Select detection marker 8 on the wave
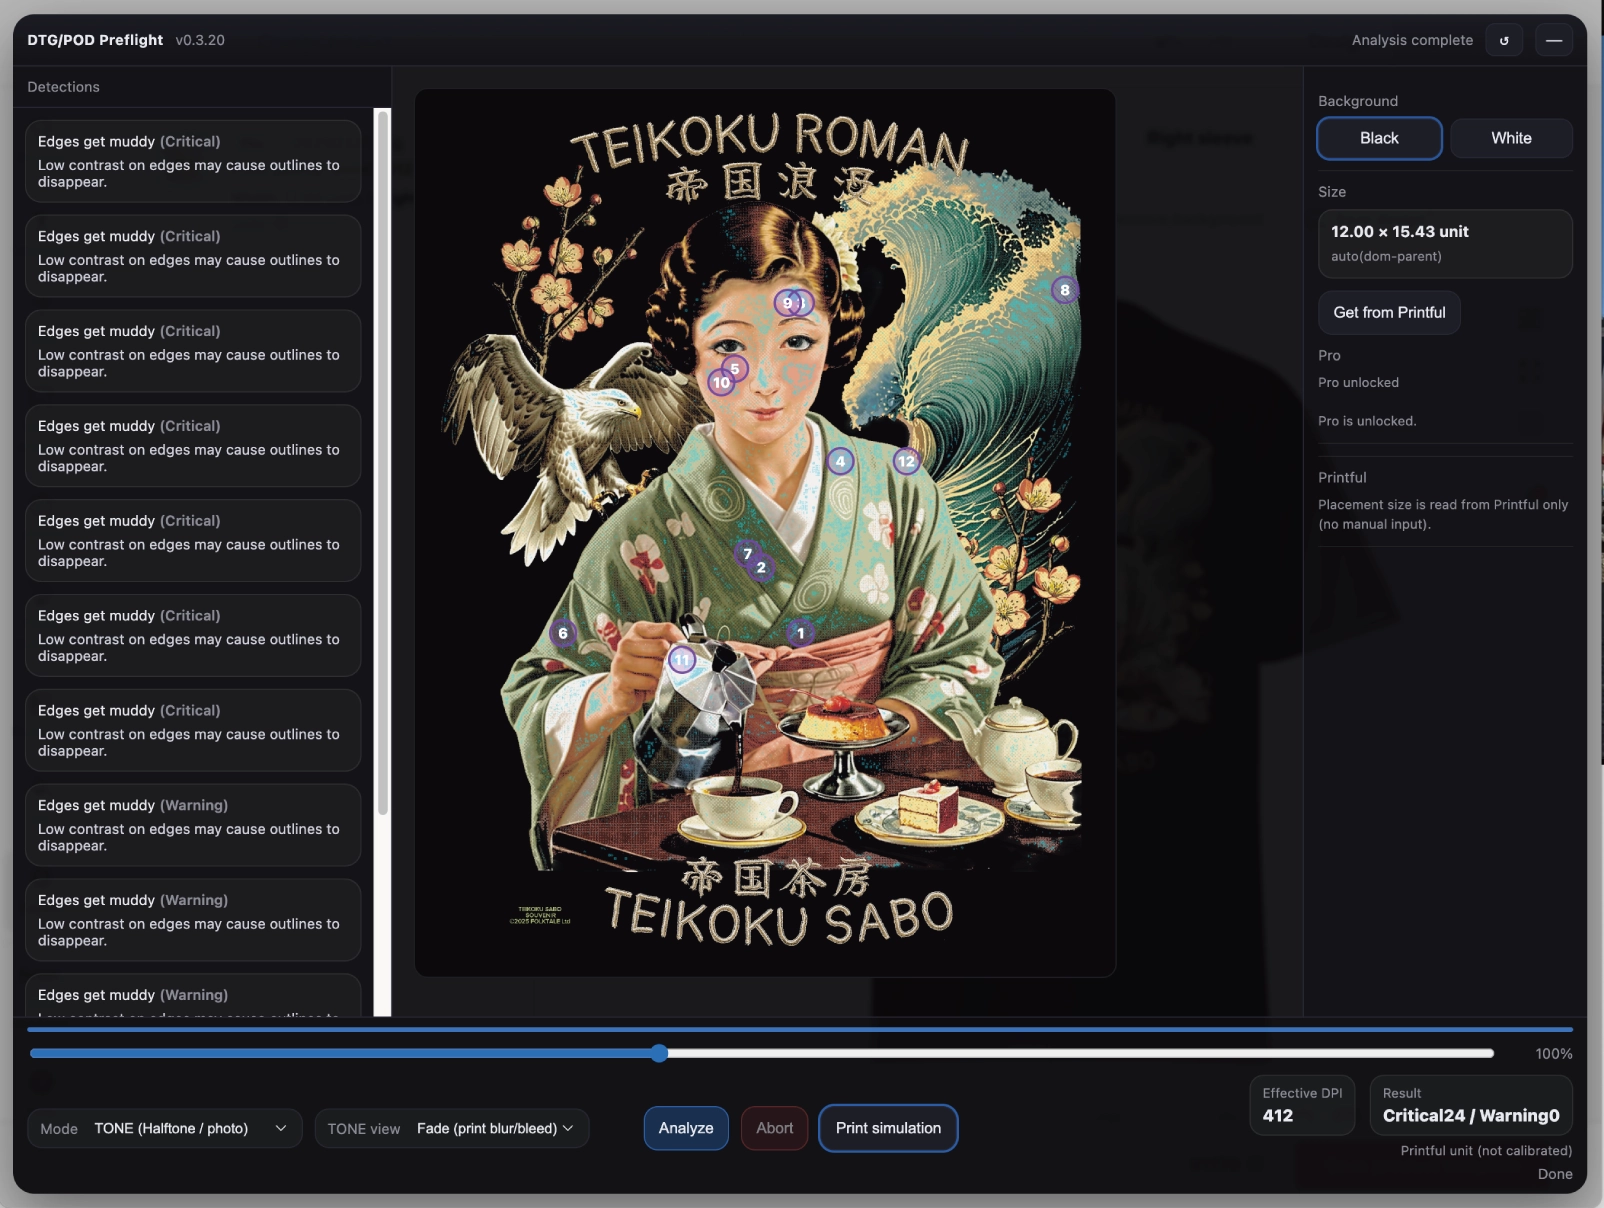1604x1208 pixels. (1065, 290)
